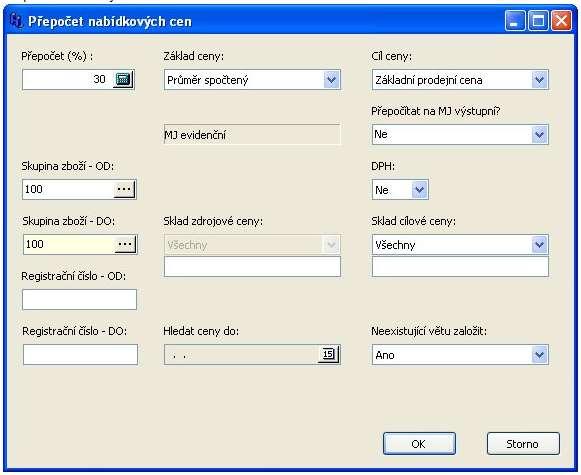Viewport: 581px width, 475px height.
Task: Open the calculator icon beside Přepočet field
Action: 123,79
